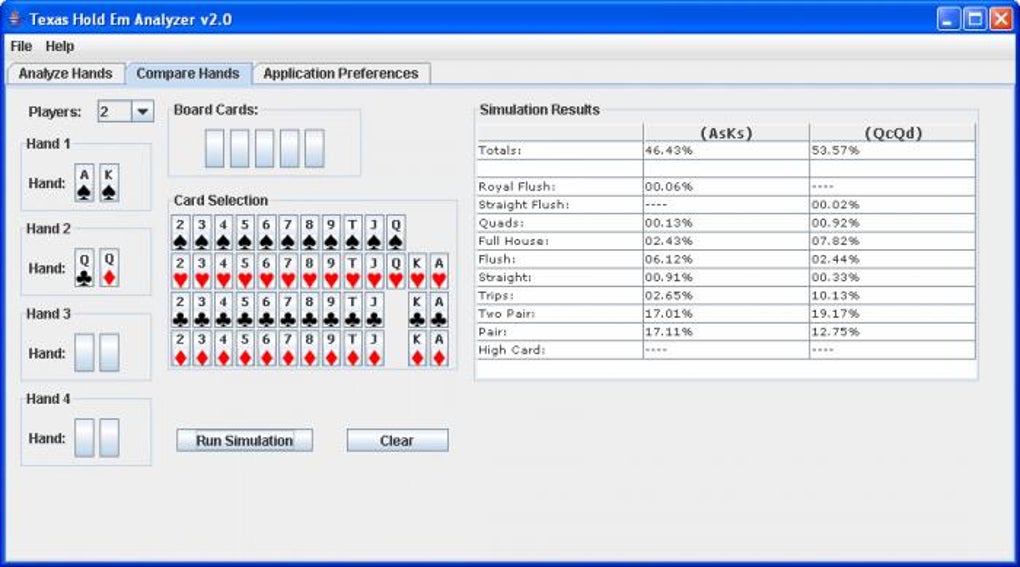Select the Jack of spades card
The image size is (1020, 567).
[x=373, y=233]
